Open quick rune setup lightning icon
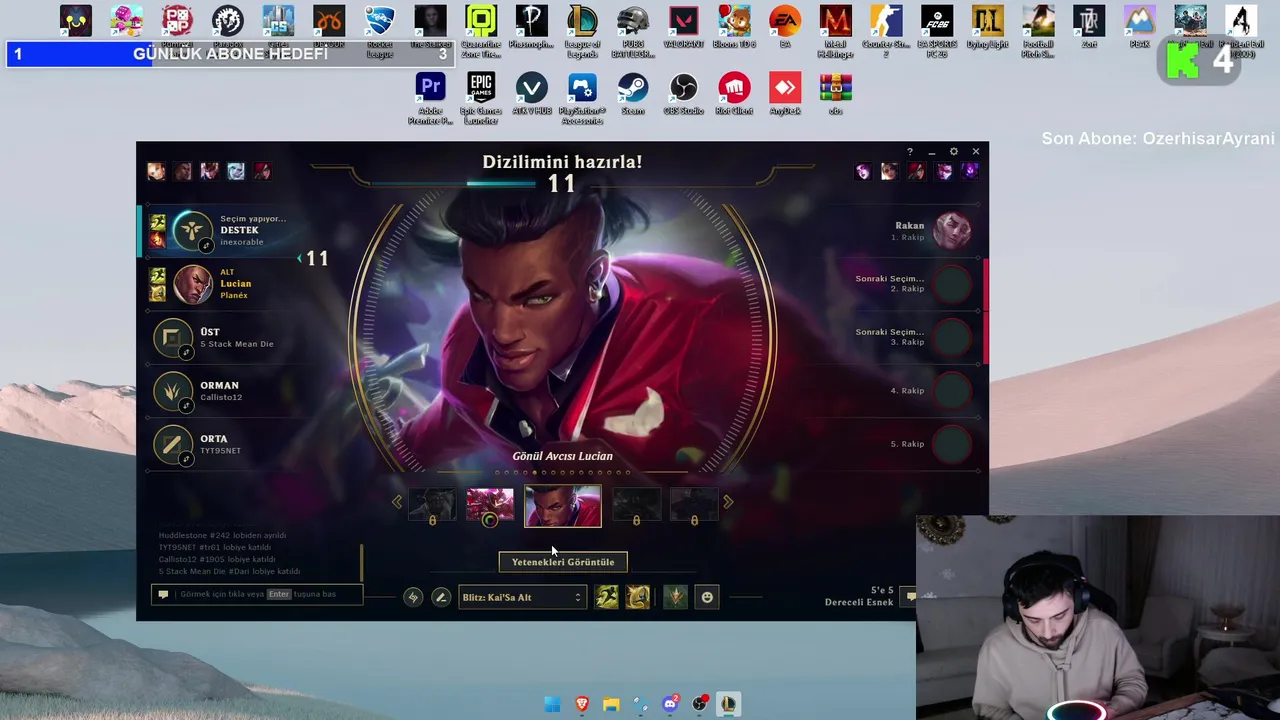This screenshot has height=720, width=1280. (x=413, y=597)
